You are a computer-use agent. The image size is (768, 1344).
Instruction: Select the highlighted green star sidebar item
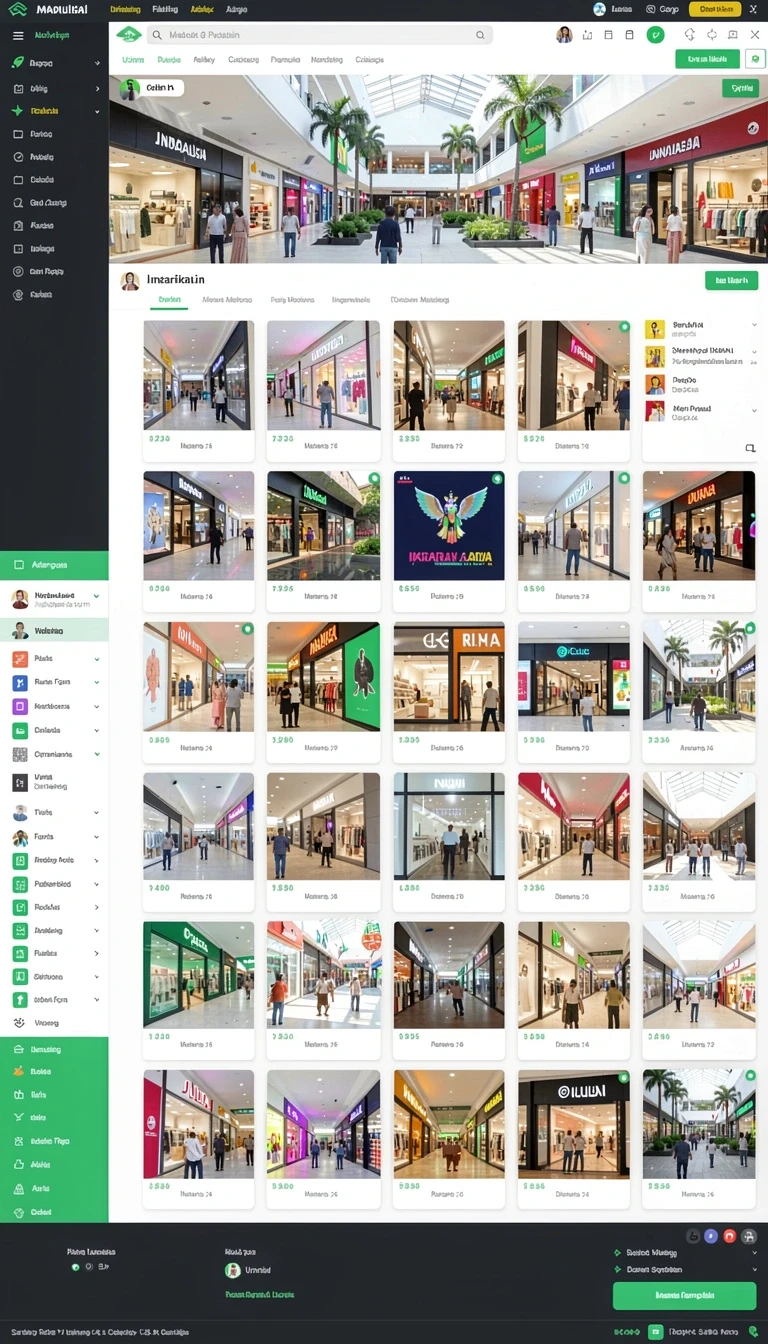(x=54, y=111)
